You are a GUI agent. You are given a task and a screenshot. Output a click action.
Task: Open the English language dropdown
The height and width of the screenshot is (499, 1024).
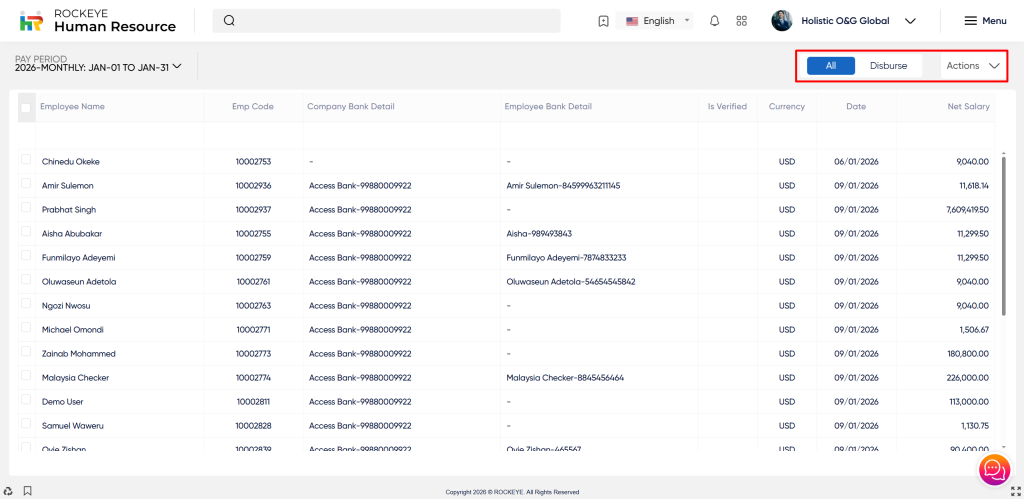point(657,21)
